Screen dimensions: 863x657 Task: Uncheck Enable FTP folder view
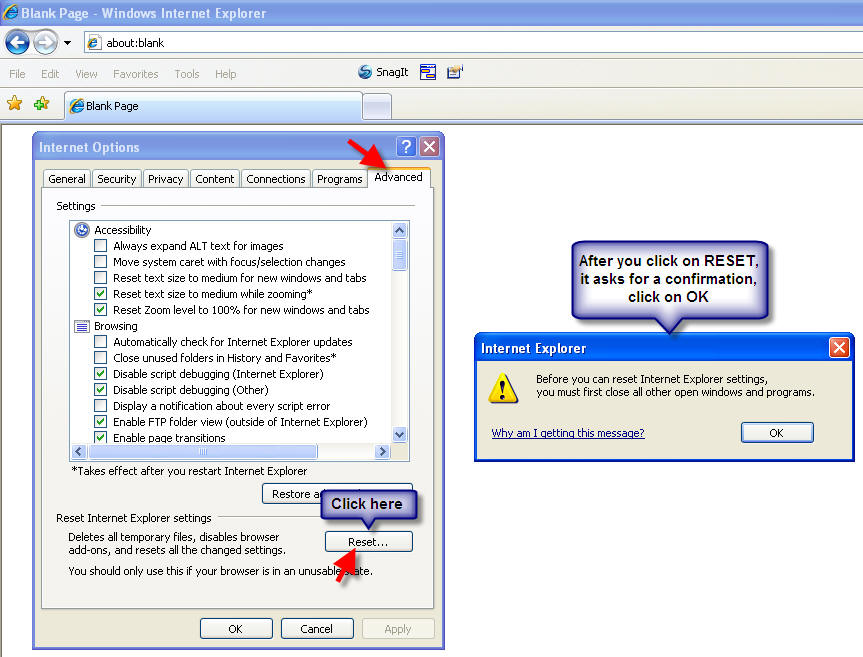tap(100, 421)
